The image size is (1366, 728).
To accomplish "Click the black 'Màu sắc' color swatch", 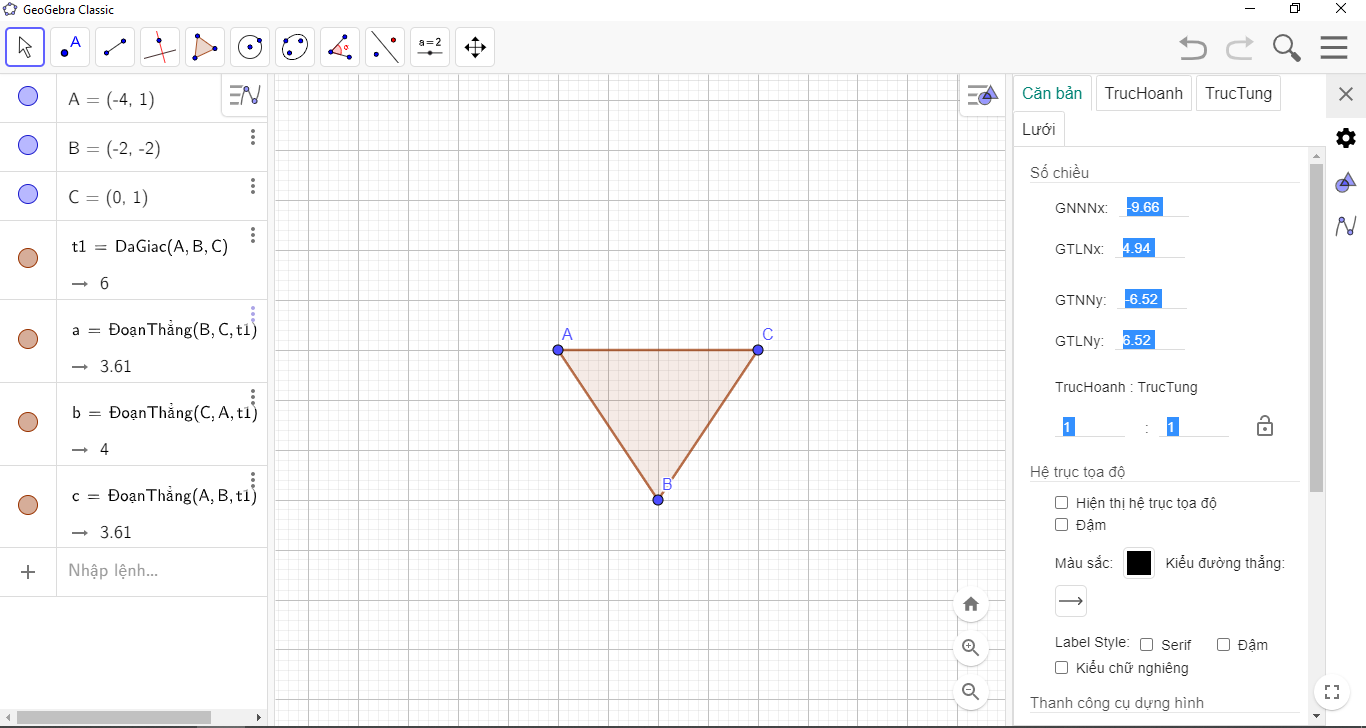I will pos(1139,563).
